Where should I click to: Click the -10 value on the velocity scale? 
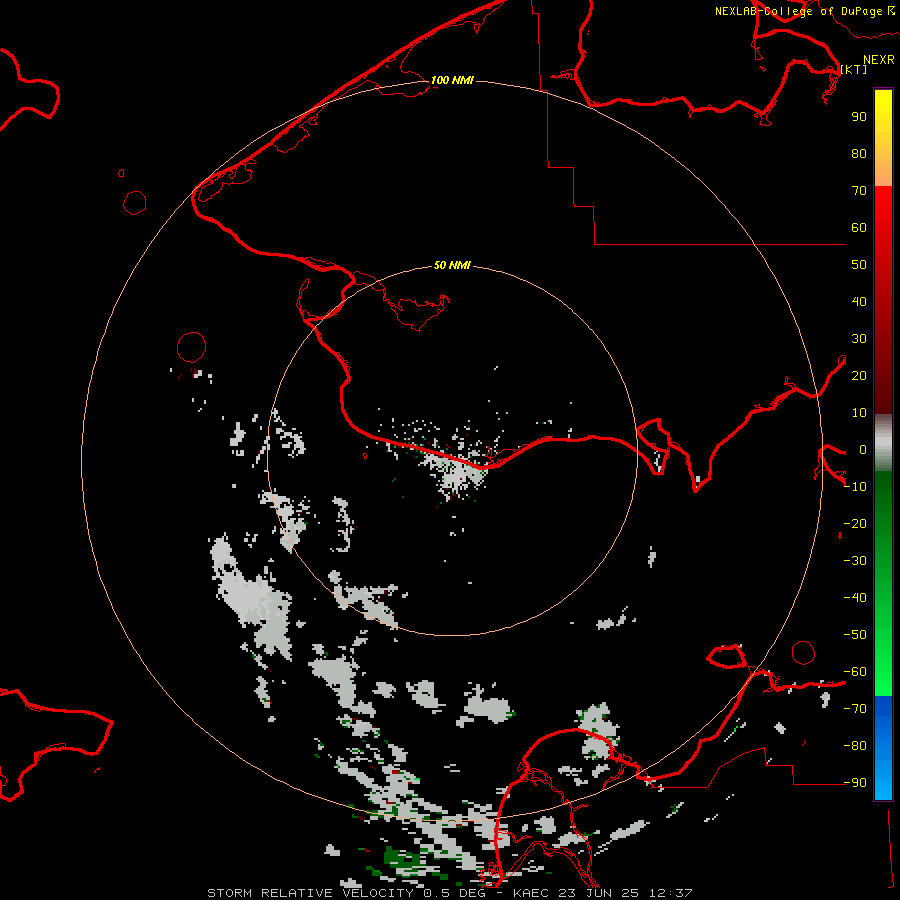tap(855, 487)
